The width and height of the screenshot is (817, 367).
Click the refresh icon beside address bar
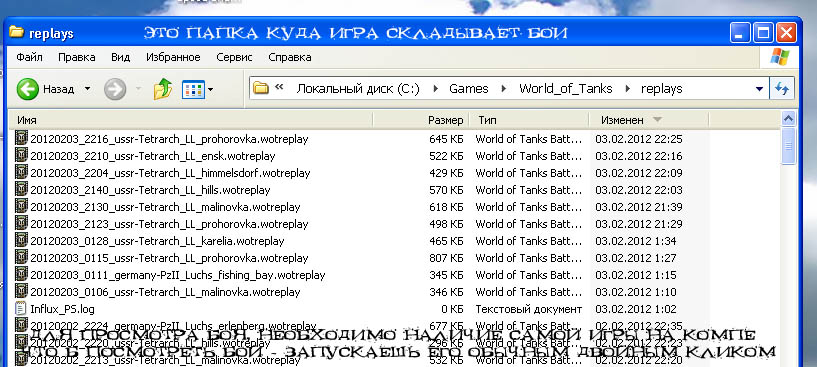click(x=782, y=89)
